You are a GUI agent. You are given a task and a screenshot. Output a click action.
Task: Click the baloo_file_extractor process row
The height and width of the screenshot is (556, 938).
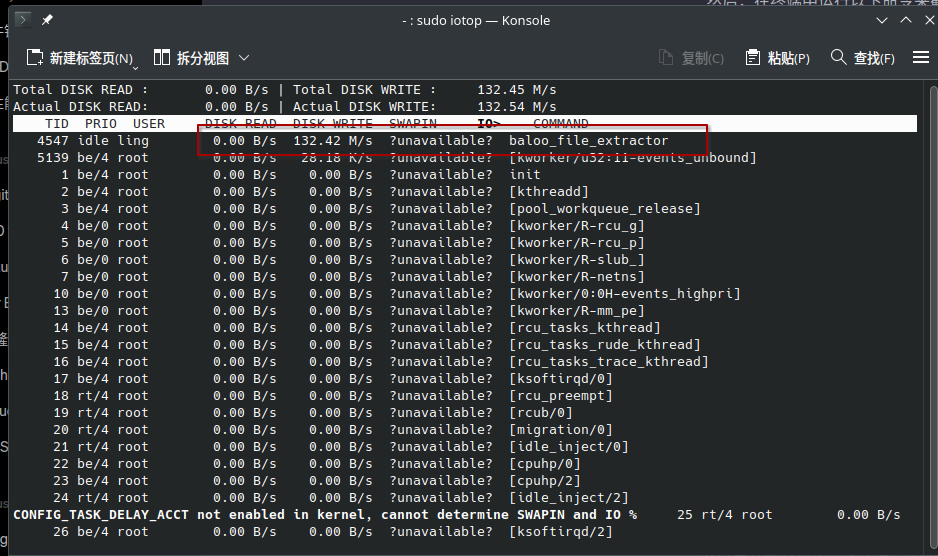coord(588,141)
